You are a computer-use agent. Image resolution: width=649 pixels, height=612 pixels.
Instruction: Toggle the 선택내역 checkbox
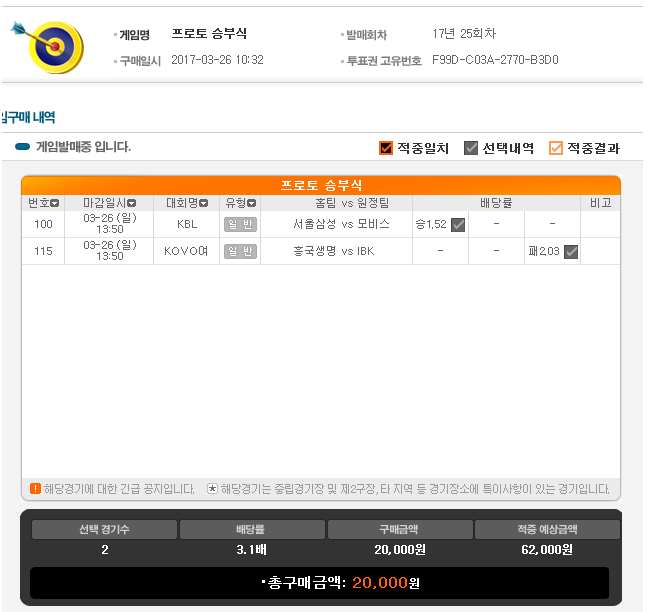coord(471,148)
